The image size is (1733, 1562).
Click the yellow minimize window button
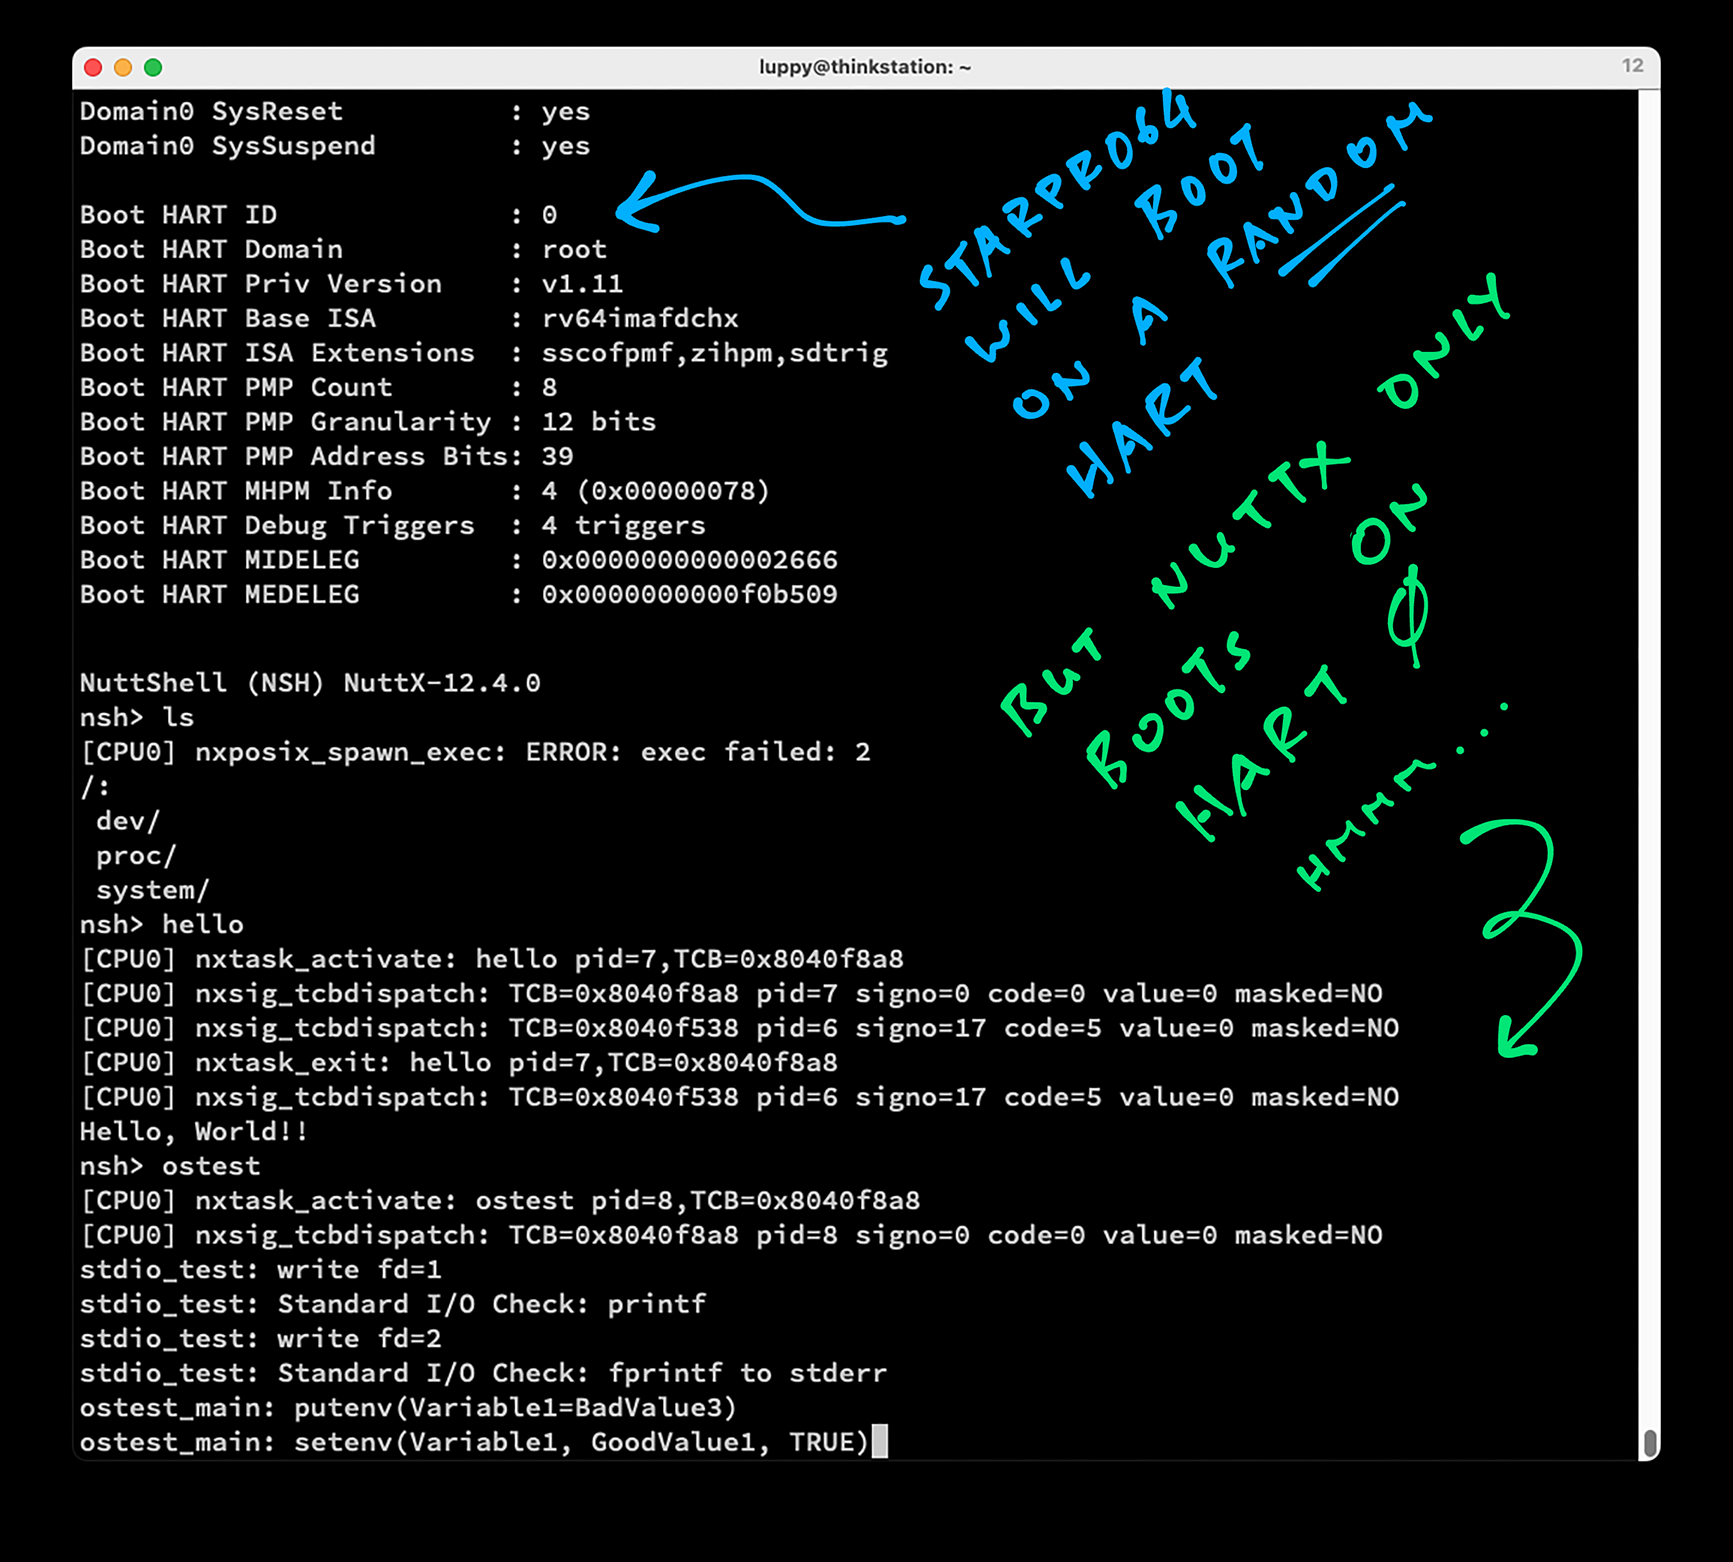pyautogui.click(x=123, y=67)
